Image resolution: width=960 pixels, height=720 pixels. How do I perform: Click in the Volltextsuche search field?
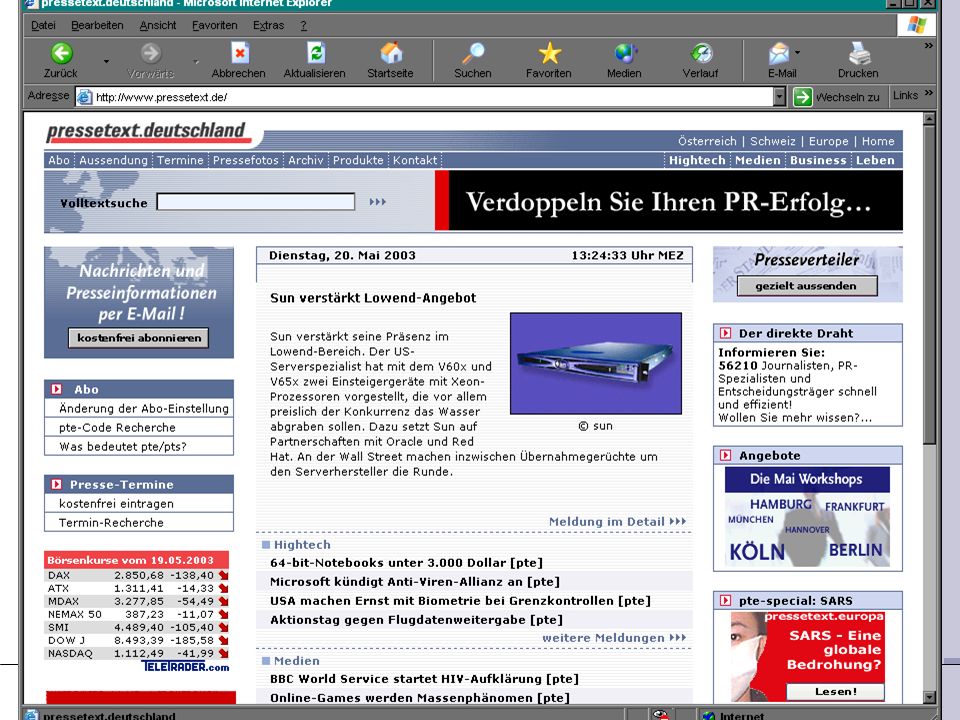click(x=256, y=202)
